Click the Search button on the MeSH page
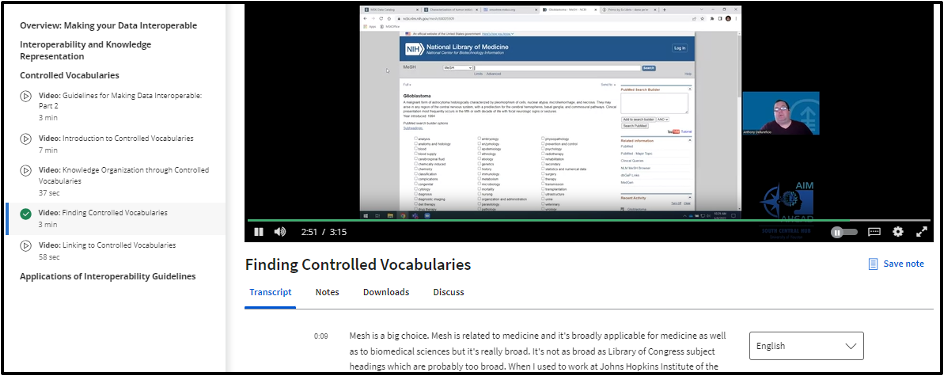Viewport: 944px width, 376px height. [x=648, y=68]
